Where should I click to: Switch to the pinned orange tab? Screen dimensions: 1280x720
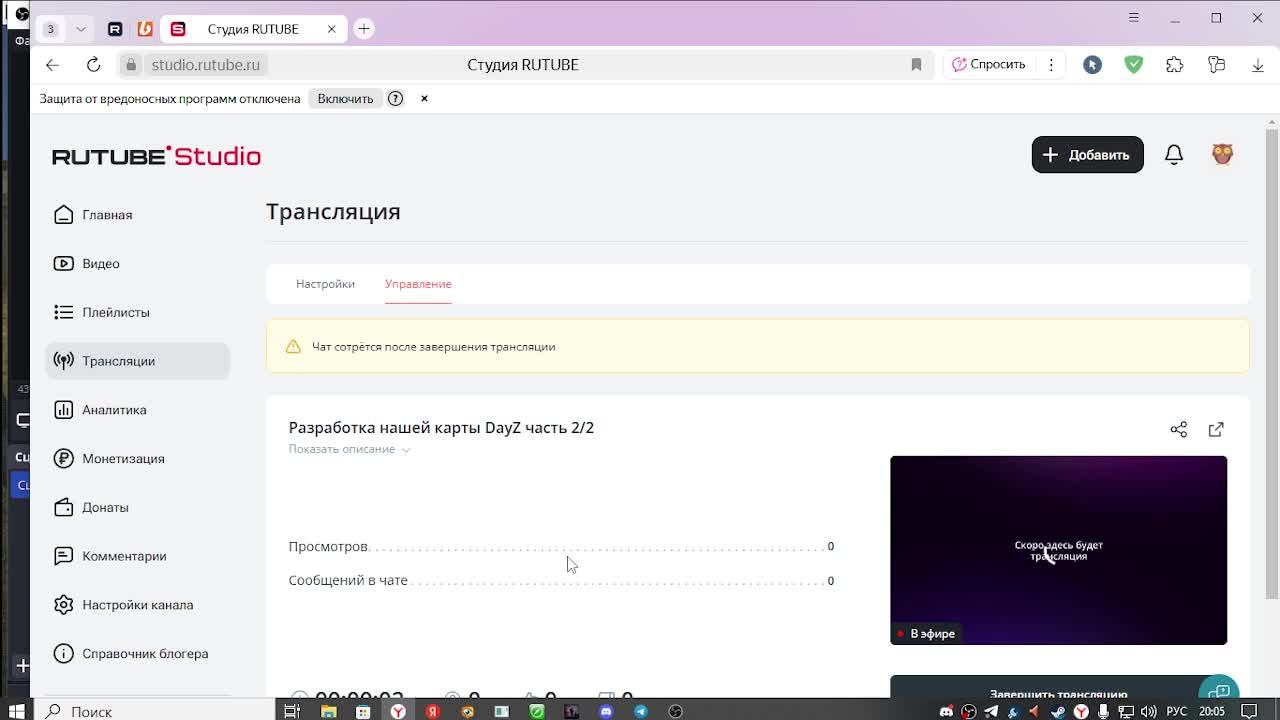145,29
